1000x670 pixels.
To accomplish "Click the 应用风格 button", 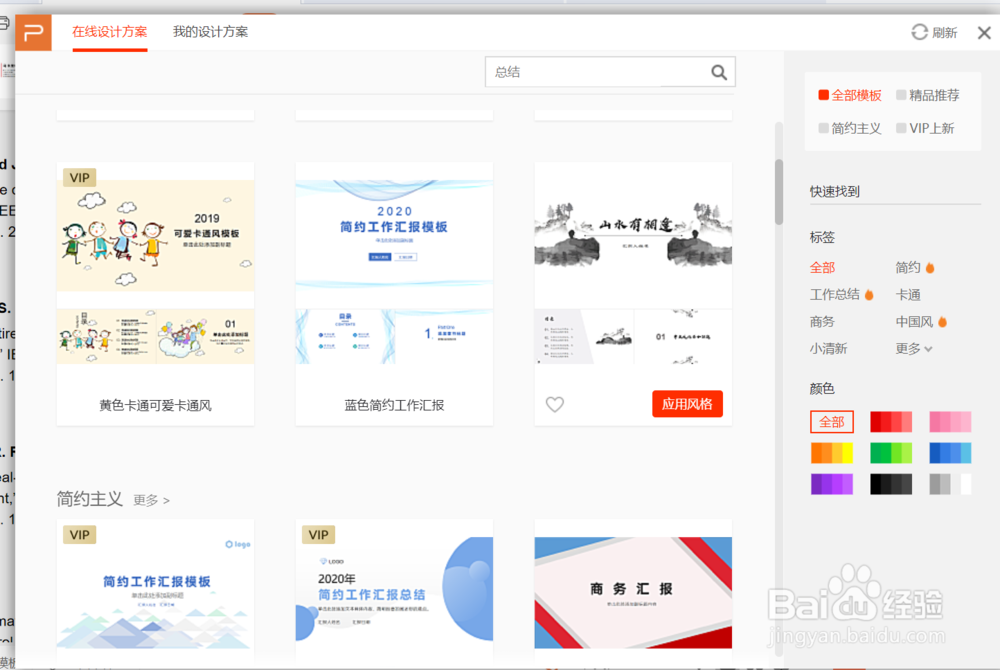I will click(687, 404).
